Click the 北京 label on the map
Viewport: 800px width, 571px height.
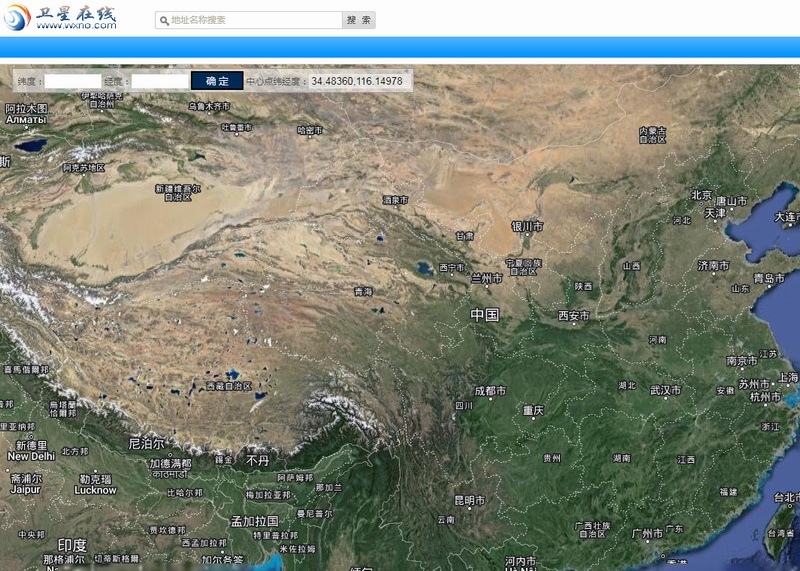coord(701,195)
